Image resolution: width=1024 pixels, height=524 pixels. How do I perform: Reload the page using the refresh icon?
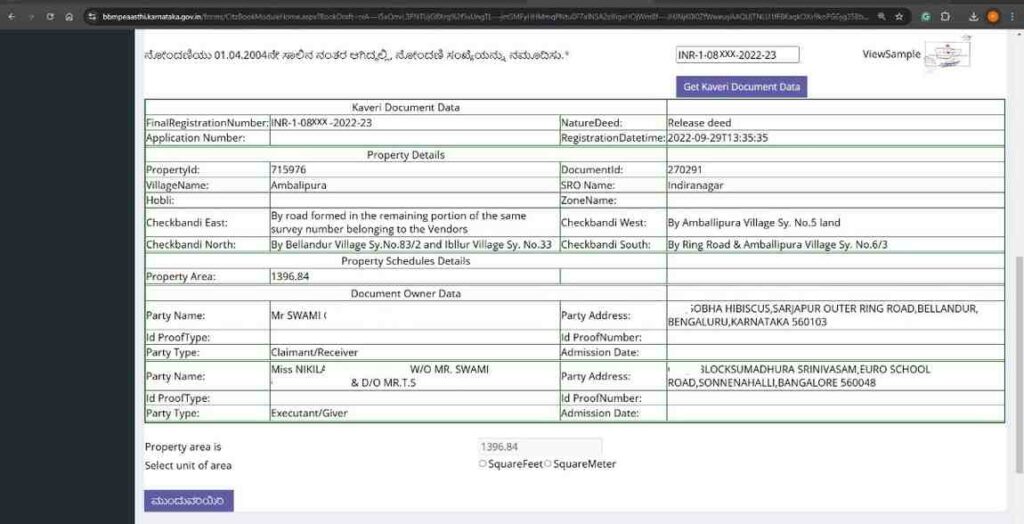click(x=49, y=16)
